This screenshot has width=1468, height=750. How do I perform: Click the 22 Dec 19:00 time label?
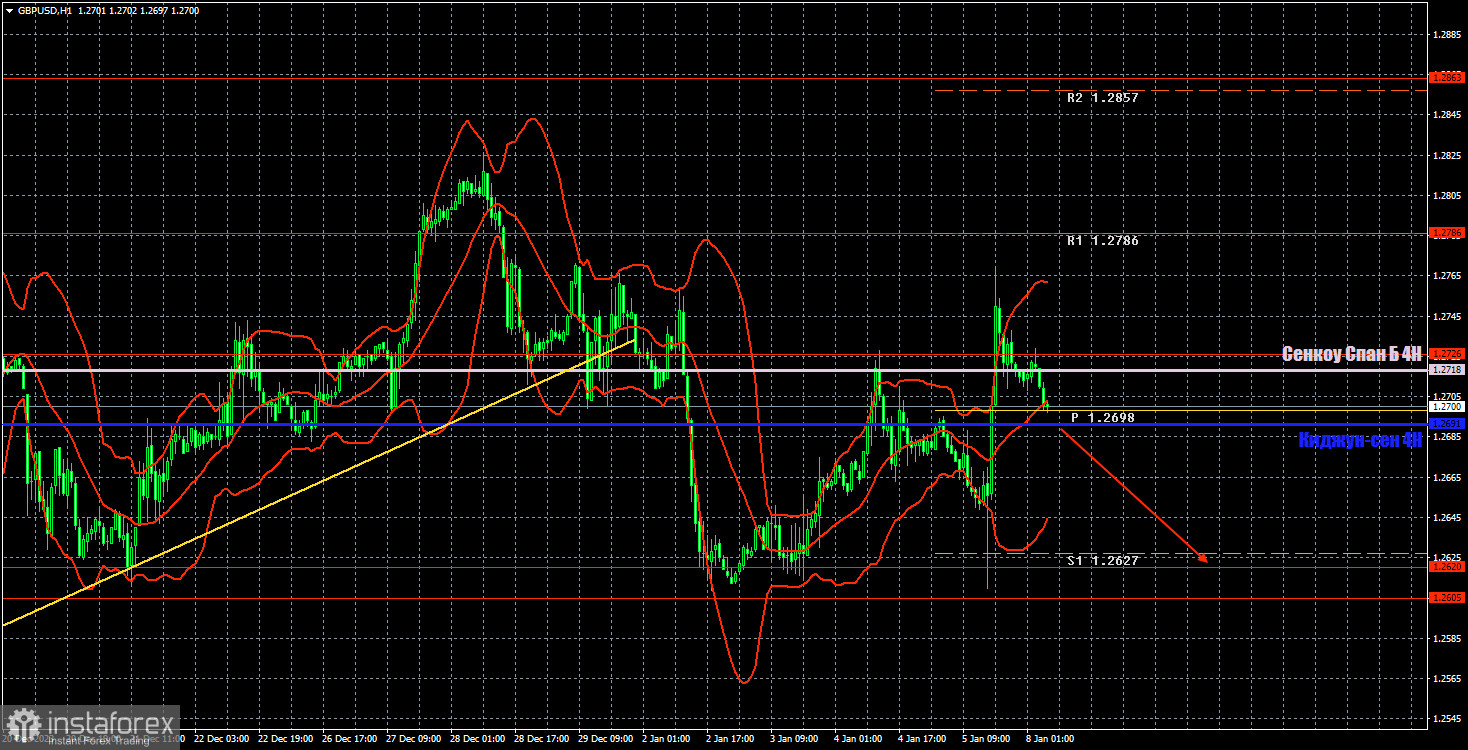point(286,739)
